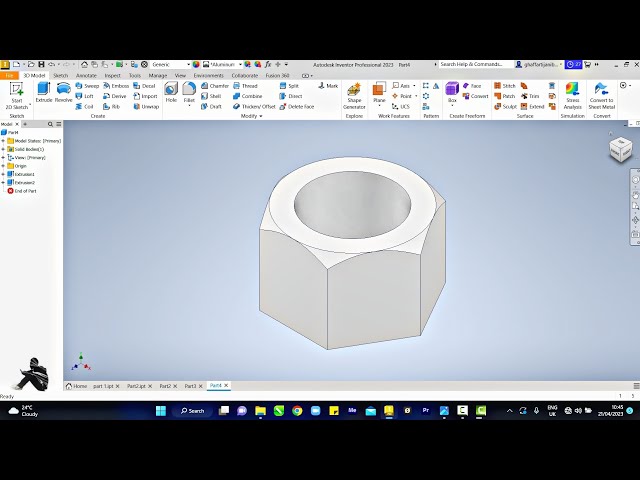Open File Explorer from the taskbar
This screenshot has width=640, height=480.
point(260,411)
